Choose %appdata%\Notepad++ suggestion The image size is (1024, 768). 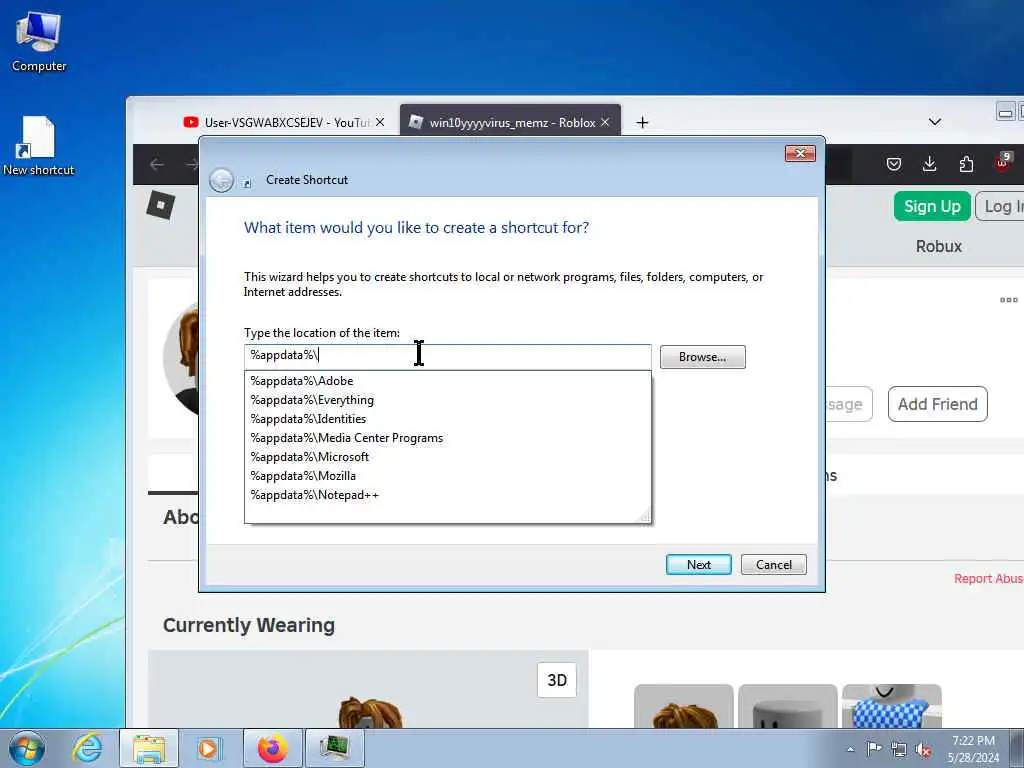pos(447,495)
